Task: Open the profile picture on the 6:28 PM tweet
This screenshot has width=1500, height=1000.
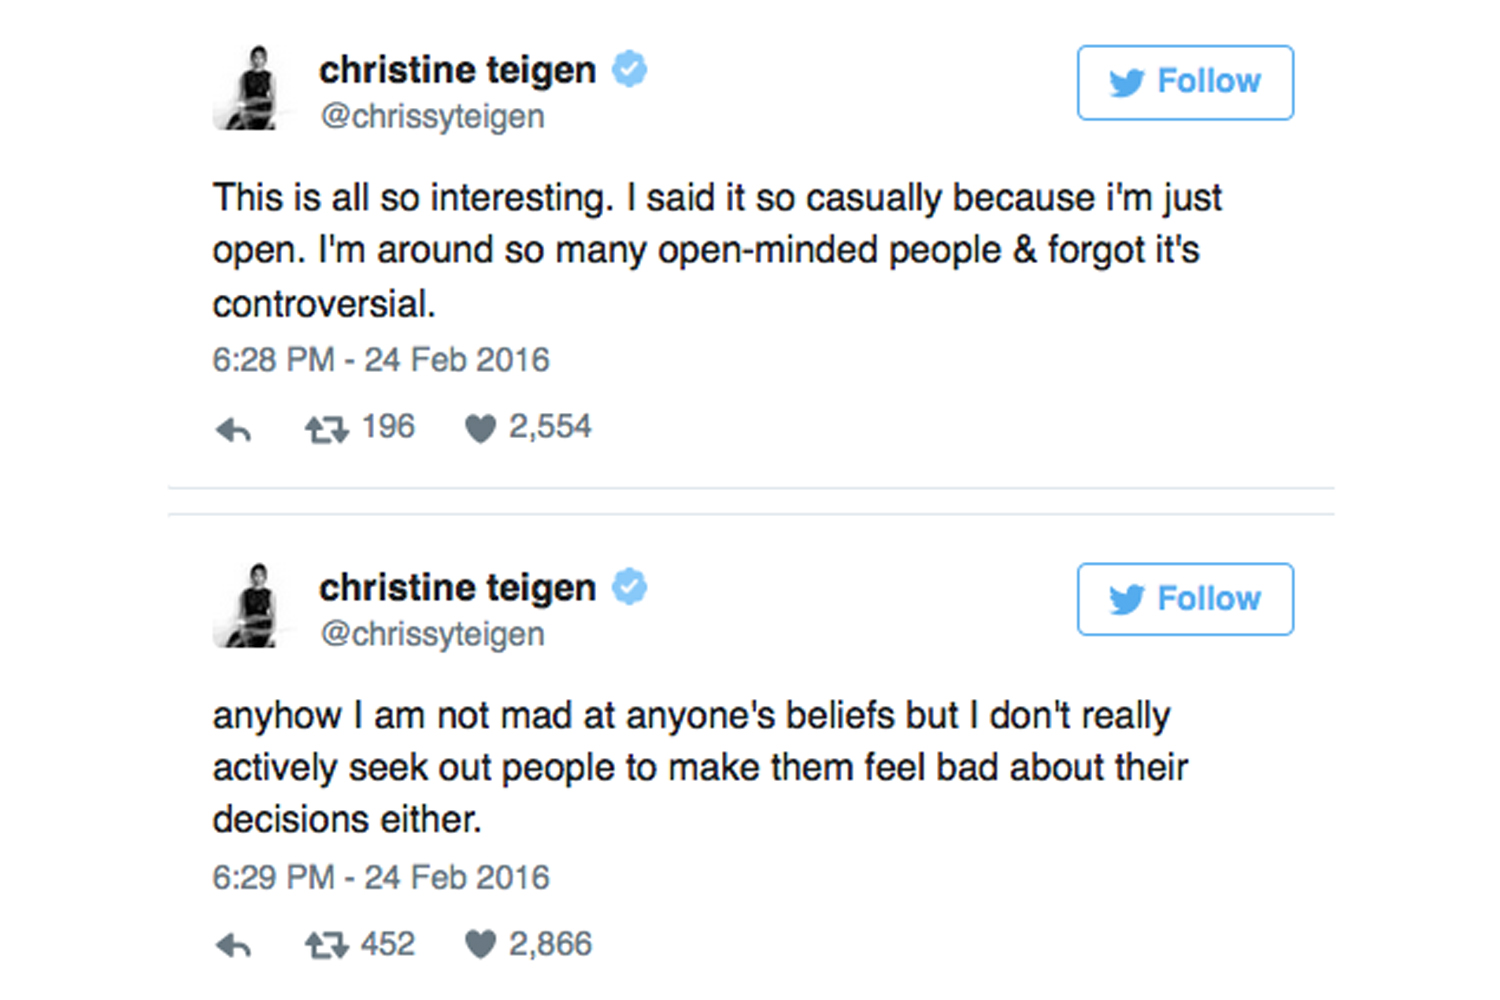Action: 252,88
